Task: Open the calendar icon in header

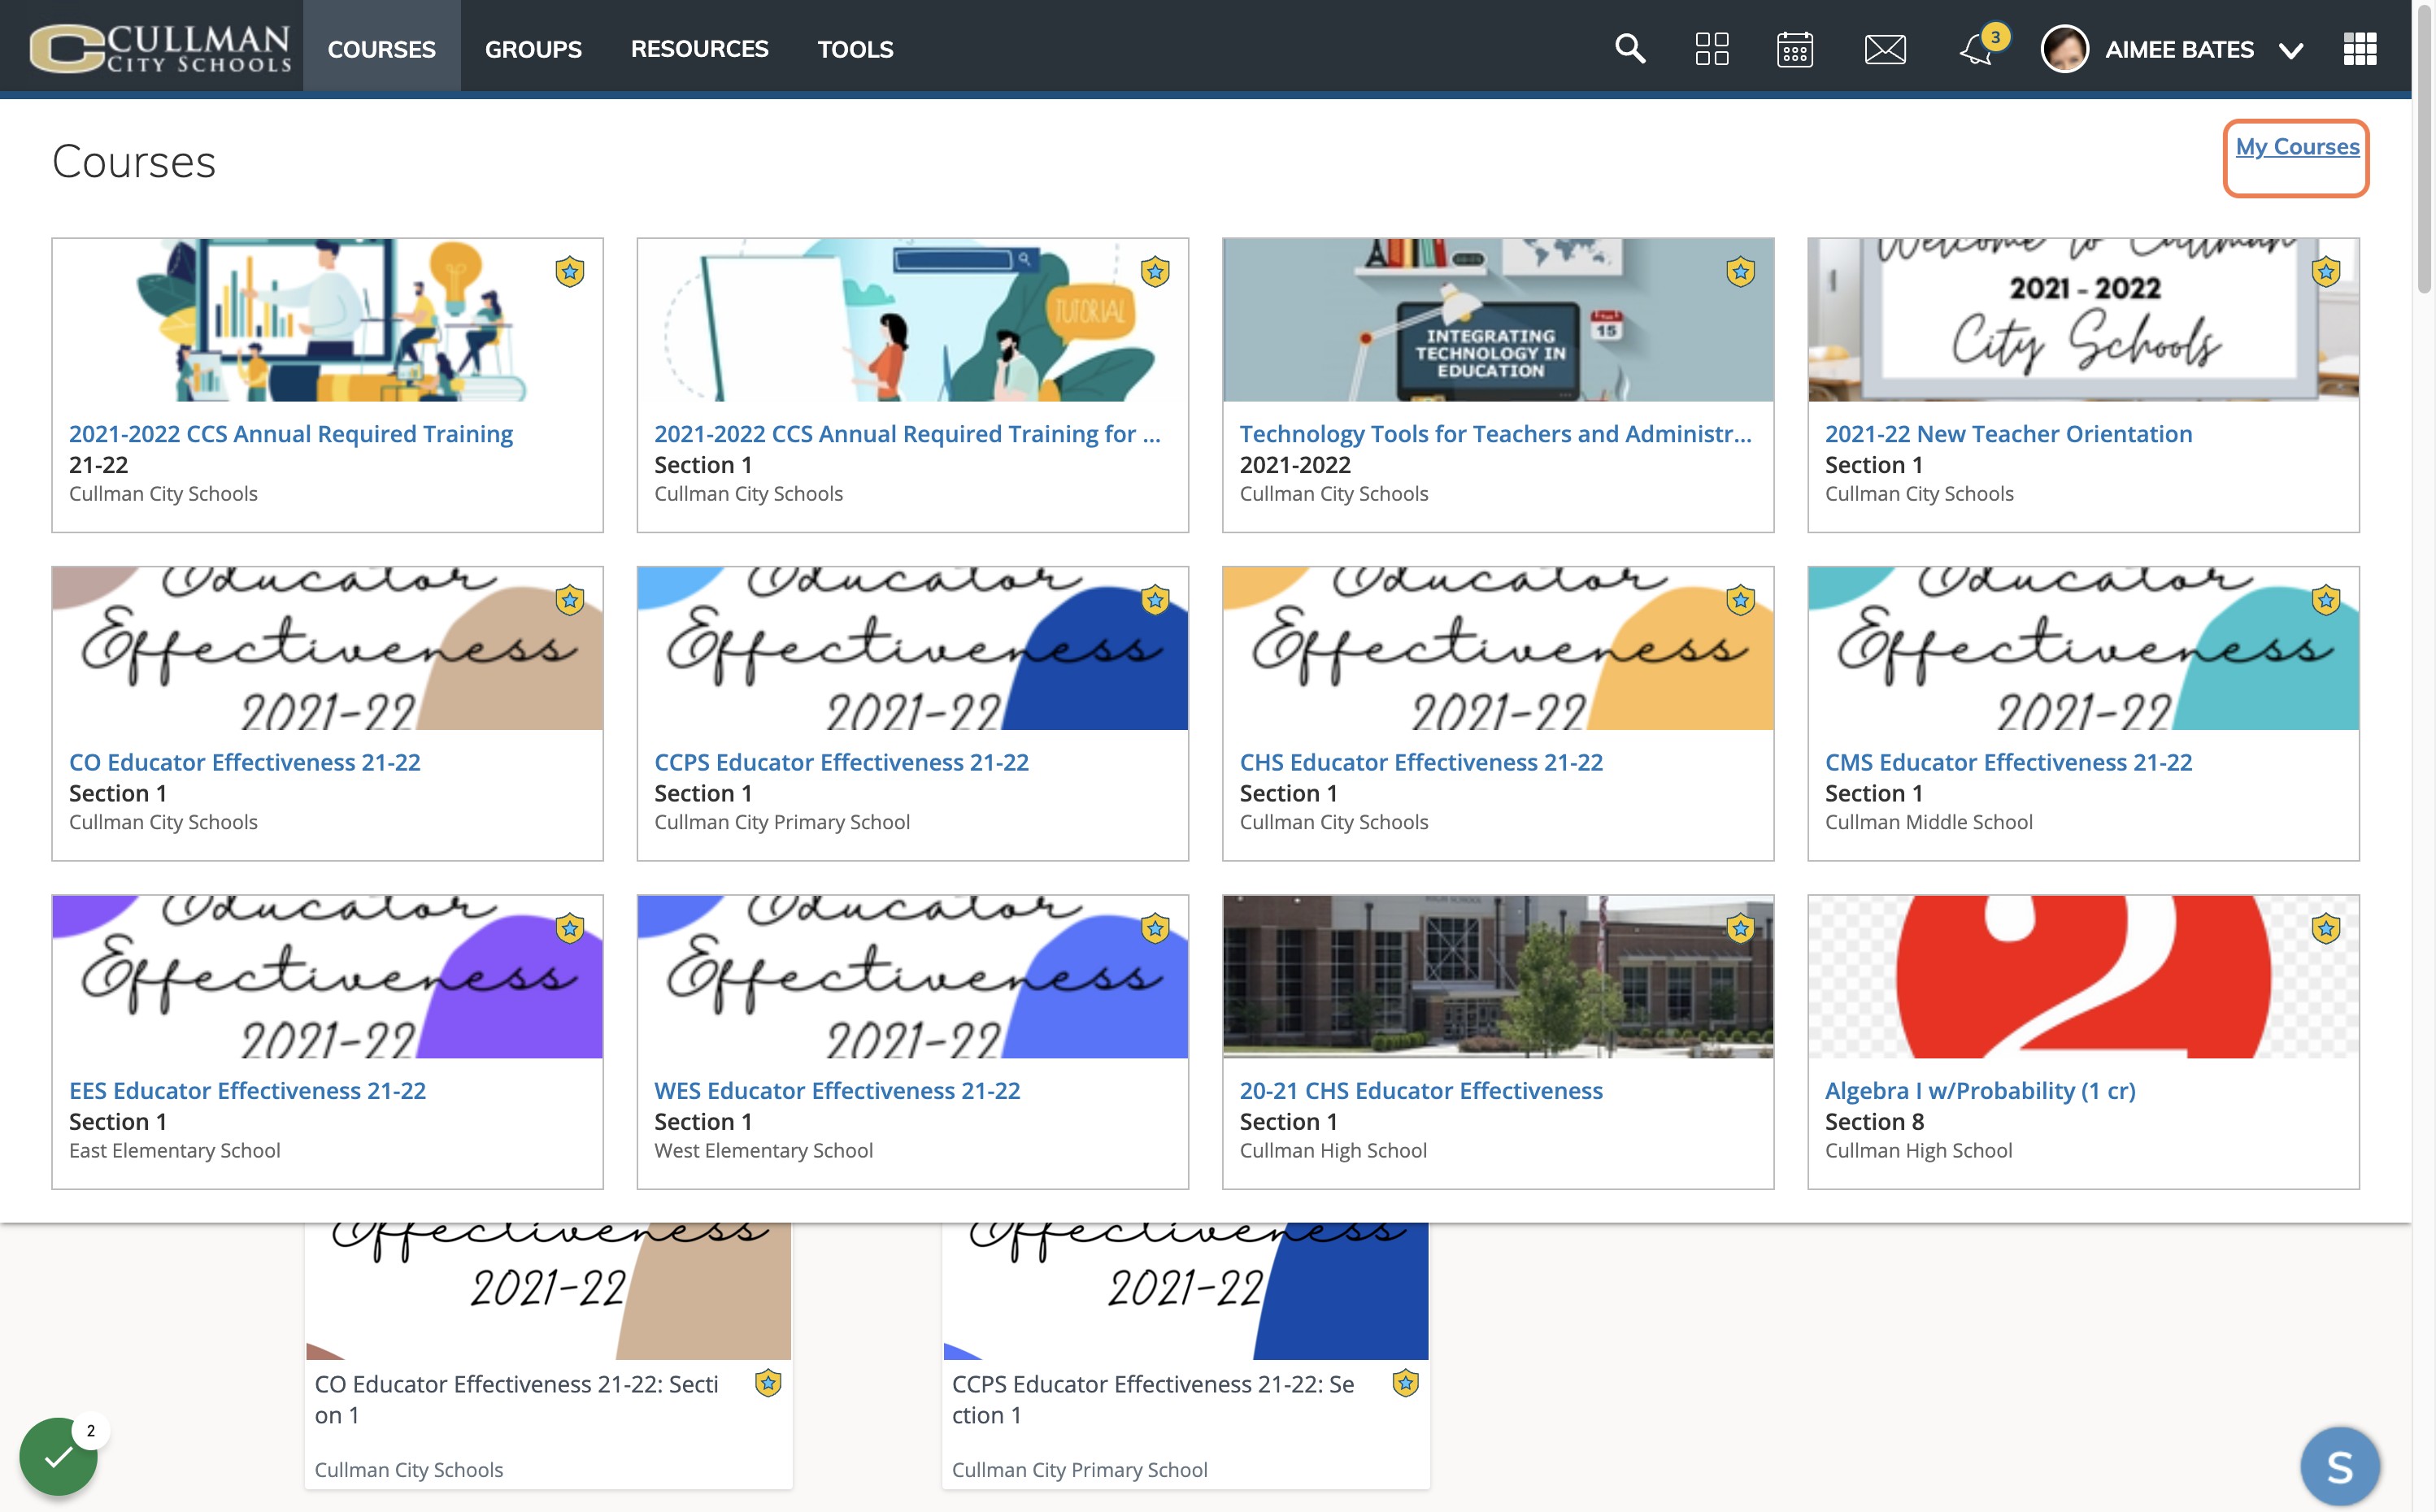Action: coord(1795,48)
